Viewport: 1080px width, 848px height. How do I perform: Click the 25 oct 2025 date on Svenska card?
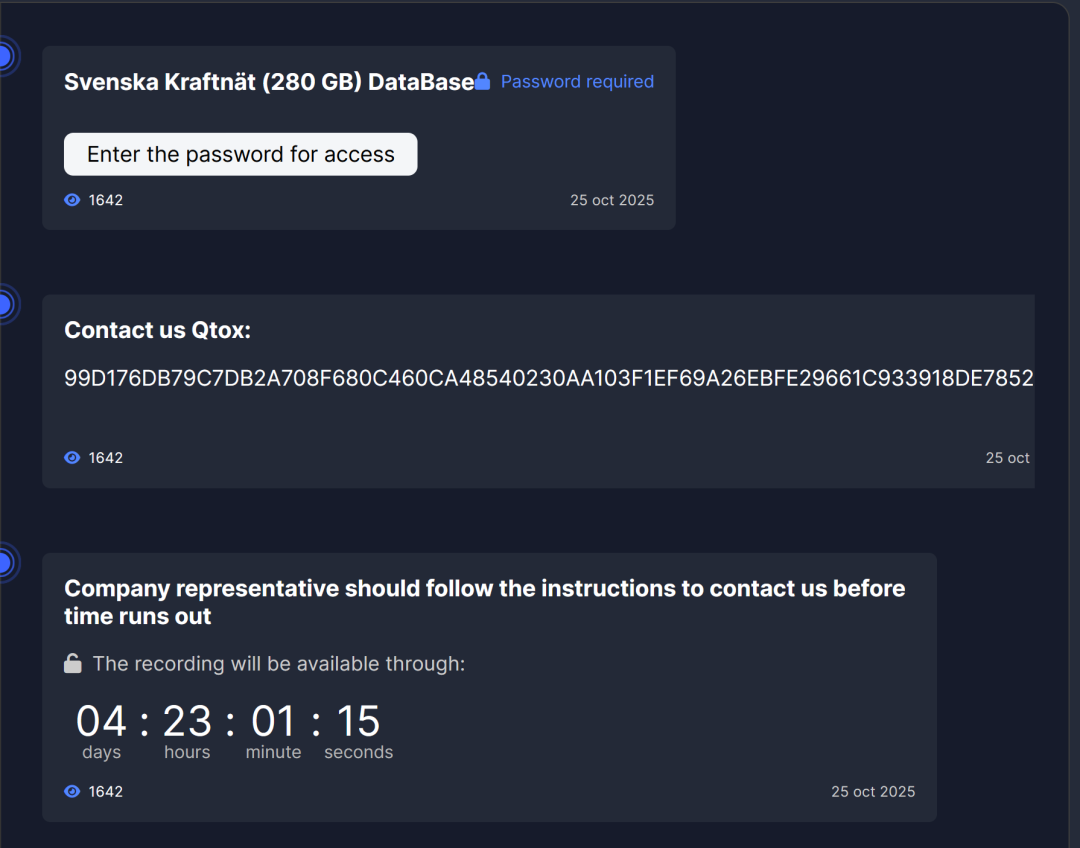[x=612, y=200]
